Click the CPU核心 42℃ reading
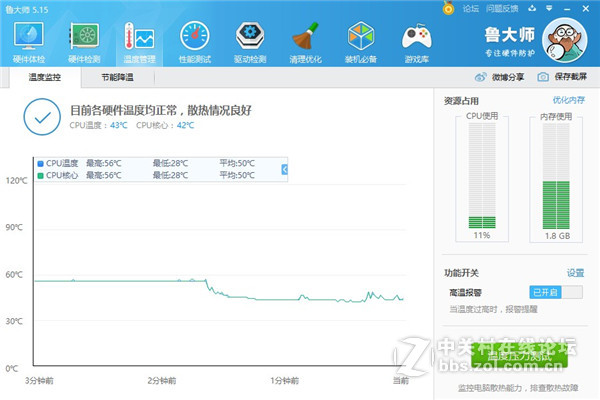600x400 pixels. pos(165,125)
